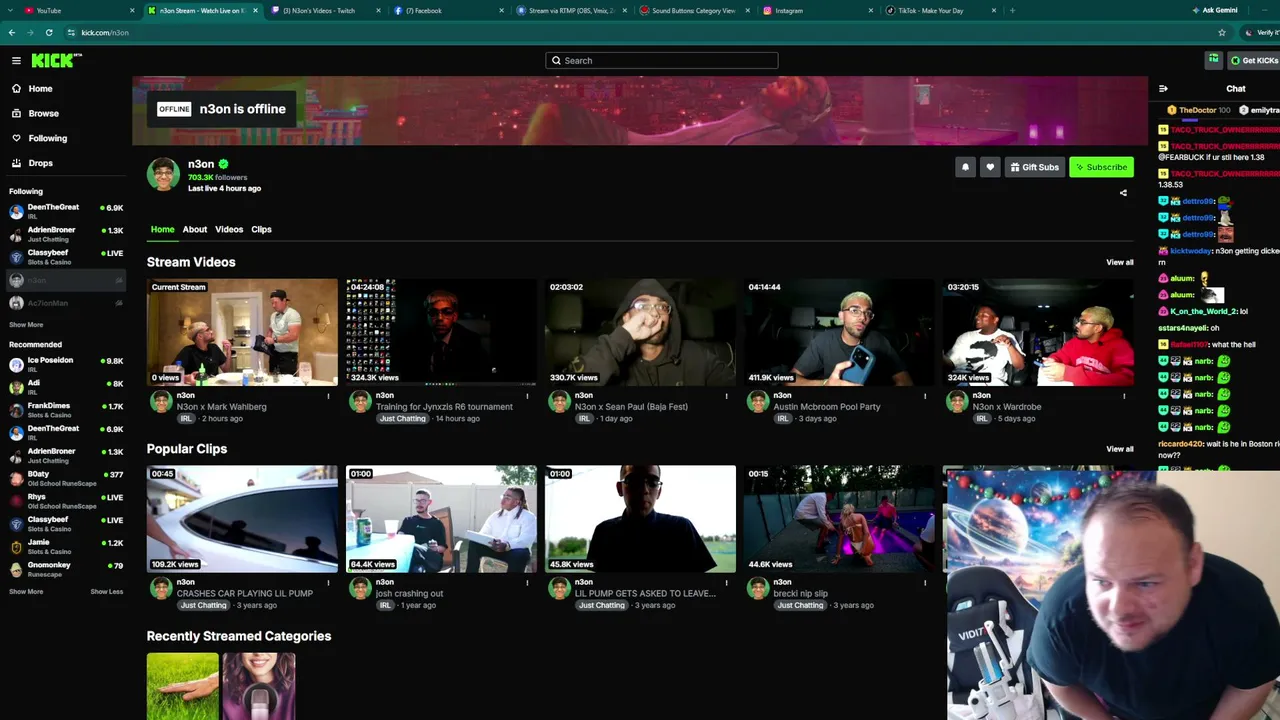Reload the page with the browser refresh icon
Viewport: 1280px width, 720px height.
pyautogui.click(x=49, y=33)
